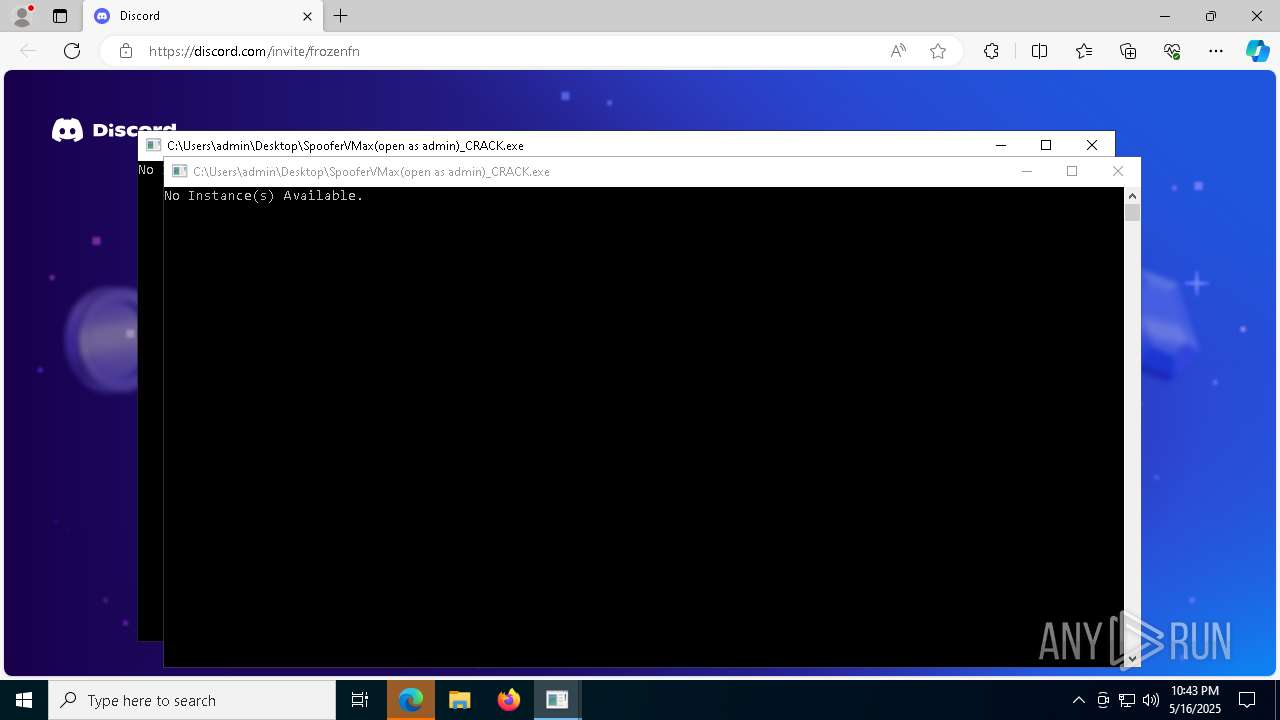Open Edge Settings and more menu
The width and height of the screenshot is (1280, 720).
[x=1216, y=51]
